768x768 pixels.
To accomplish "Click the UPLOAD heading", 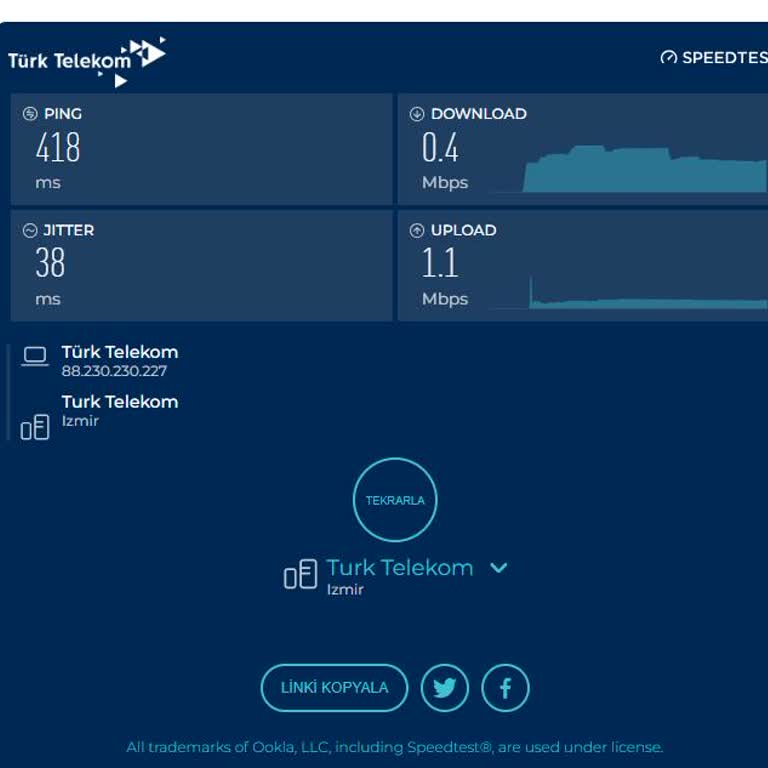I will (x=463, y=230).
